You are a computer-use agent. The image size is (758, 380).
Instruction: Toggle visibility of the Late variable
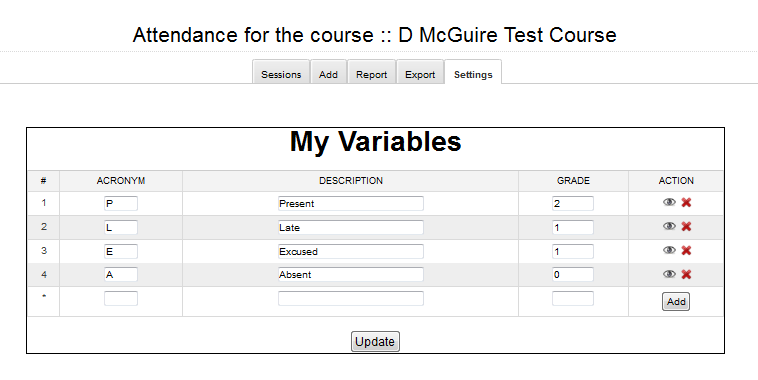(669, 226)
